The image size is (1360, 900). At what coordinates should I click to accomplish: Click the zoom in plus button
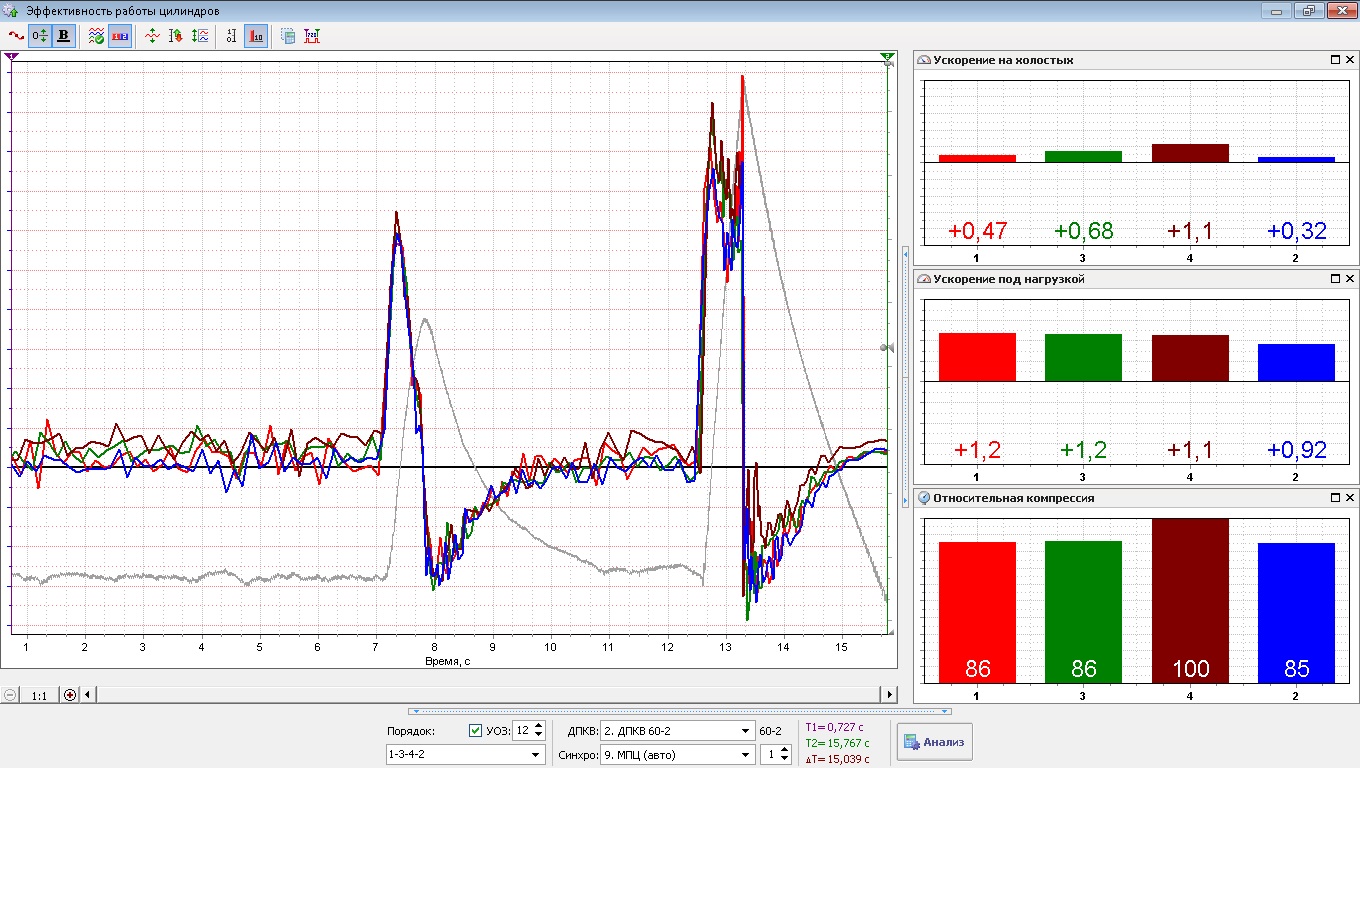click(x=70, y=695)
